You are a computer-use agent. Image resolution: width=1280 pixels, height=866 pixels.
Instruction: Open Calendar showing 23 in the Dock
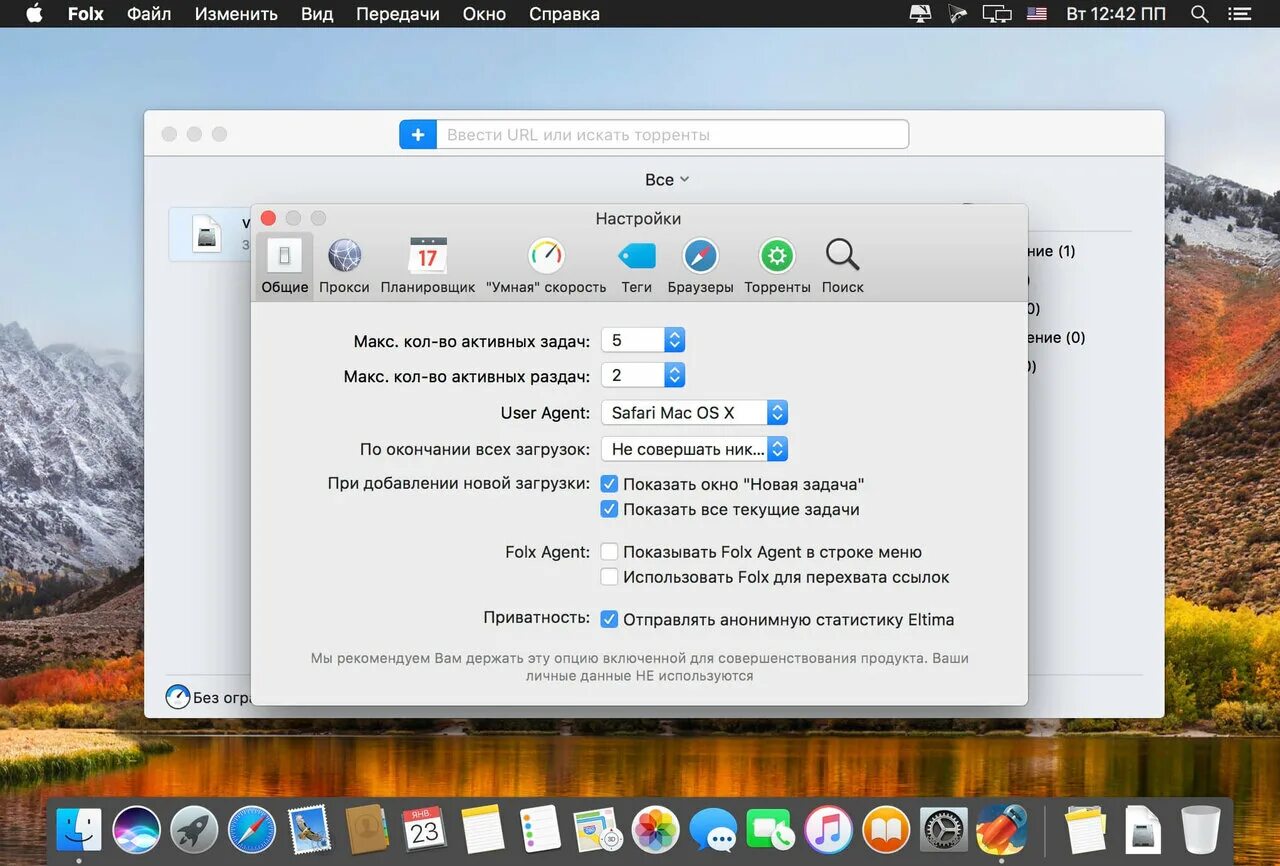(424, 829)
